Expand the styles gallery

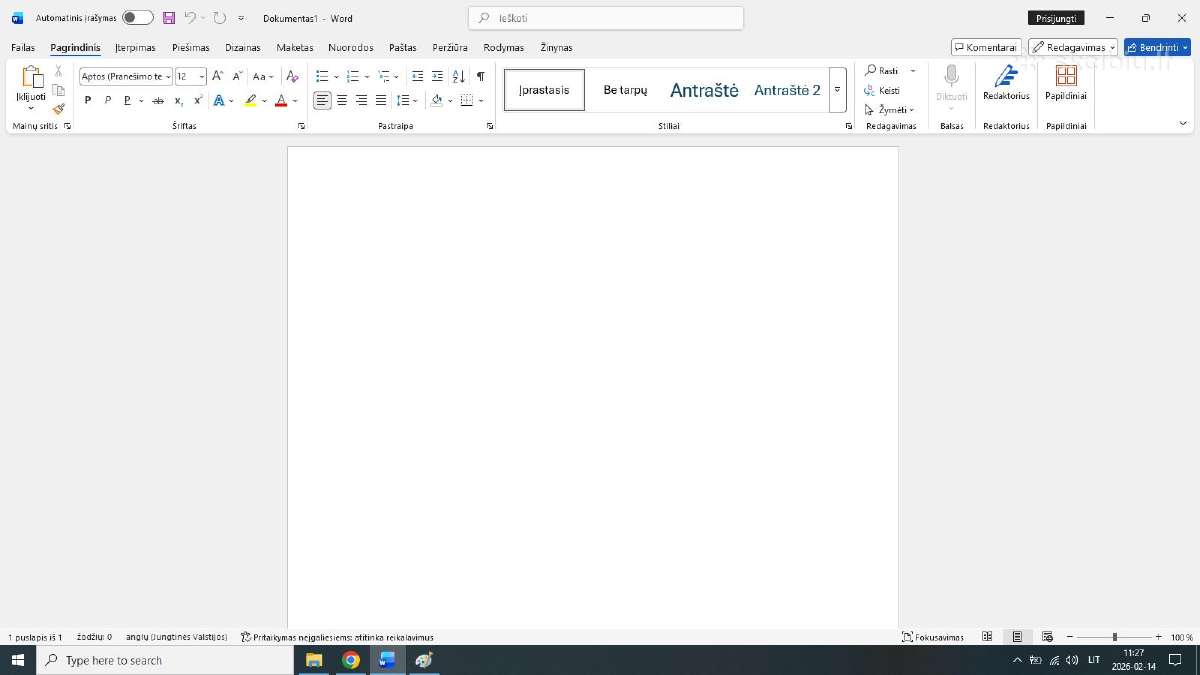[x=837, y=89]
